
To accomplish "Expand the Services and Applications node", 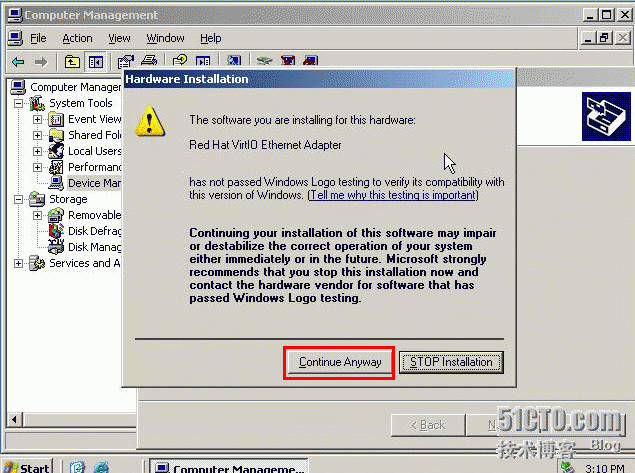I will 18,264.
